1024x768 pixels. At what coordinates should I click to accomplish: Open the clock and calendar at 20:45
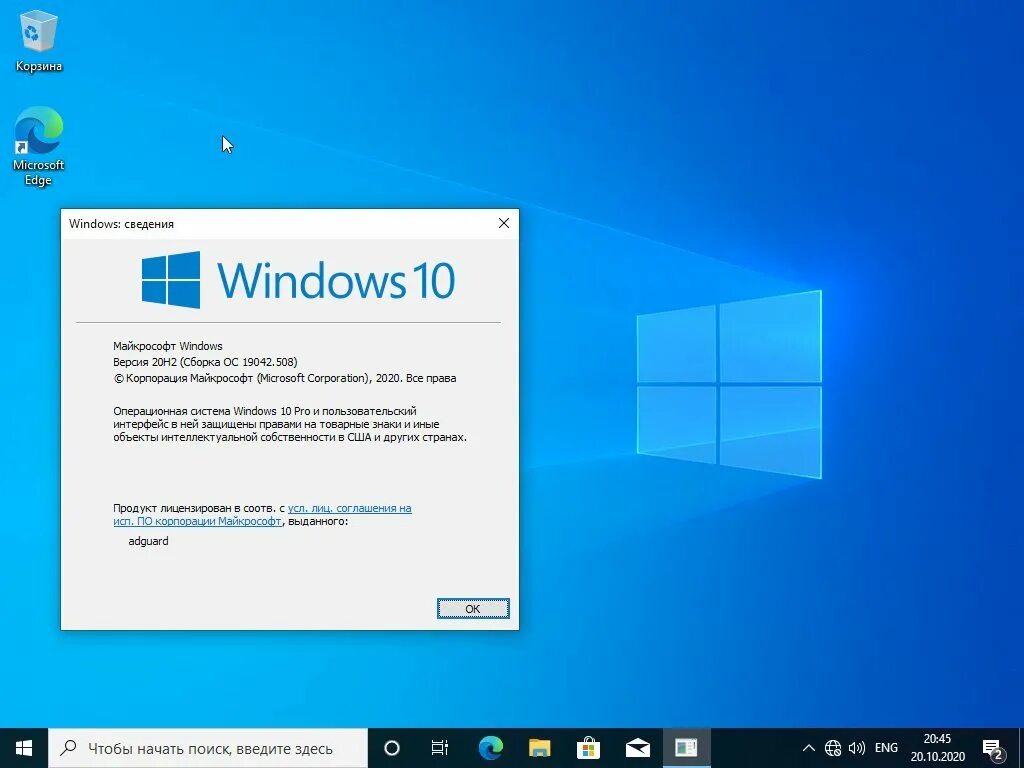938,748
